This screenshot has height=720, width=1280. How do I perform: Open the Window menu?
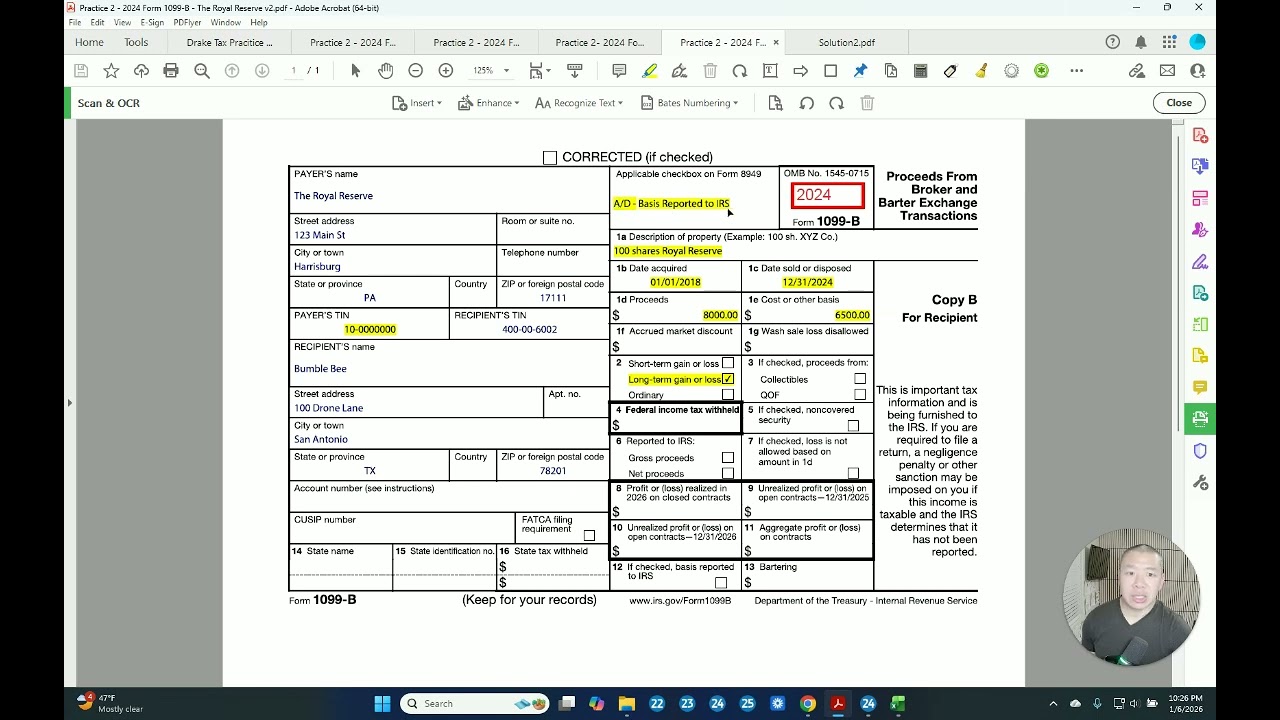coord(225,22)
